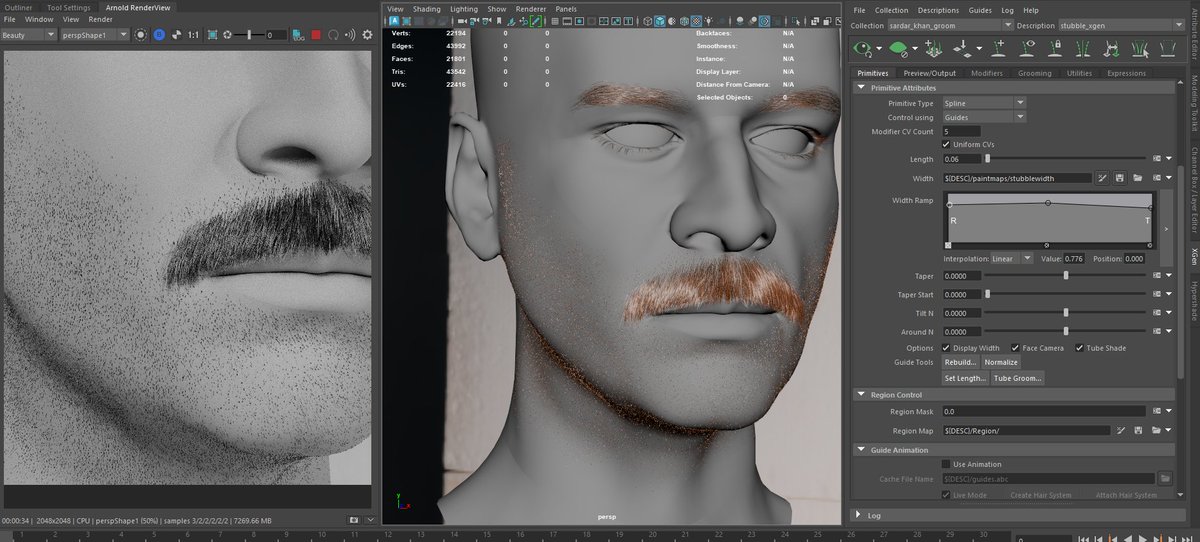
Task: Click the highlighted pencil icon in viewport toolbar
Action: click(536, 21)
